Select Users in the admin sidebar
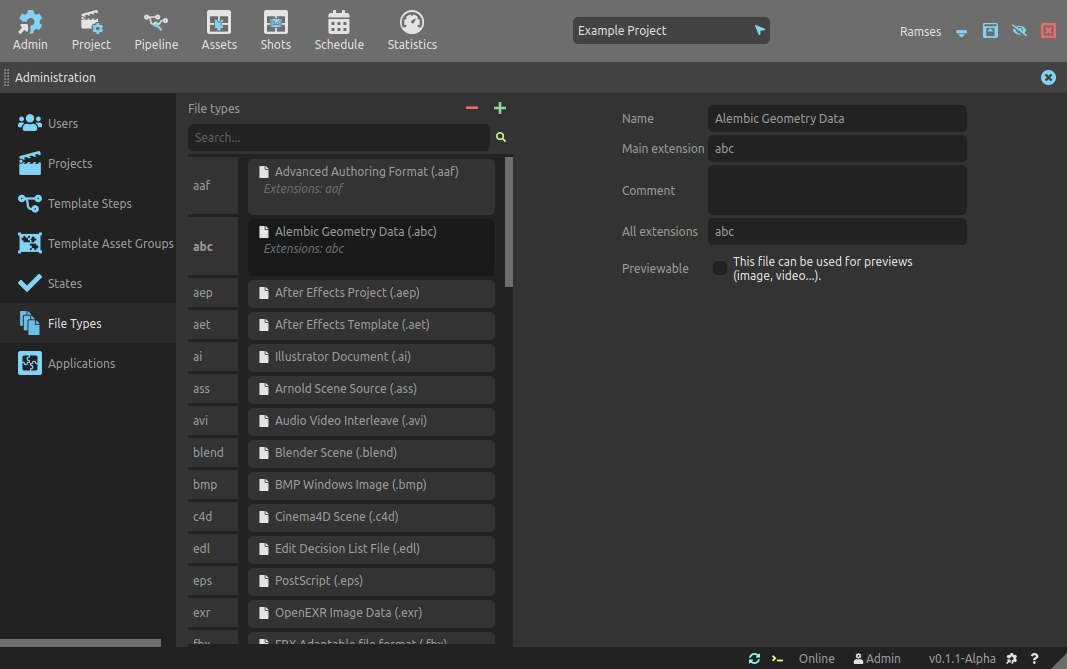Viewport: 1067px width, 669px height. [88, 123]
